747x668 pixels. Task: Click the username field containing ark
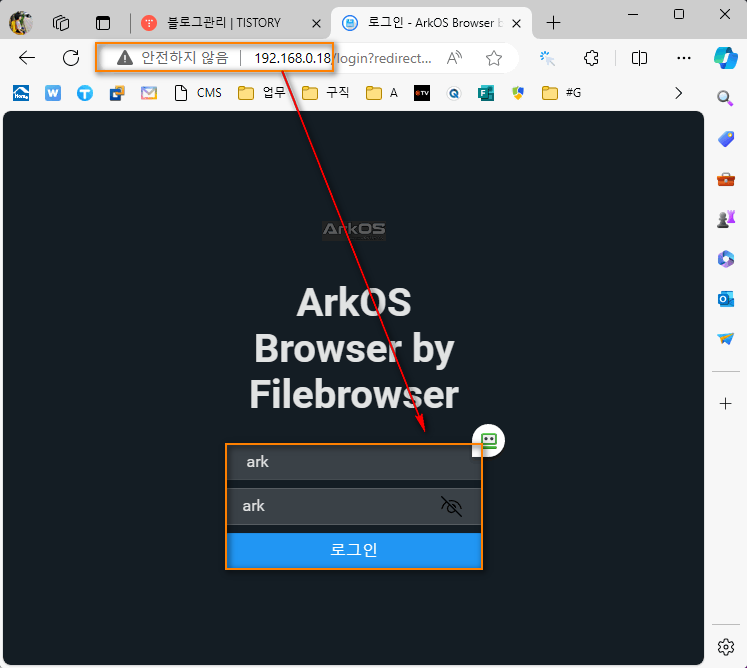point(353,462)
